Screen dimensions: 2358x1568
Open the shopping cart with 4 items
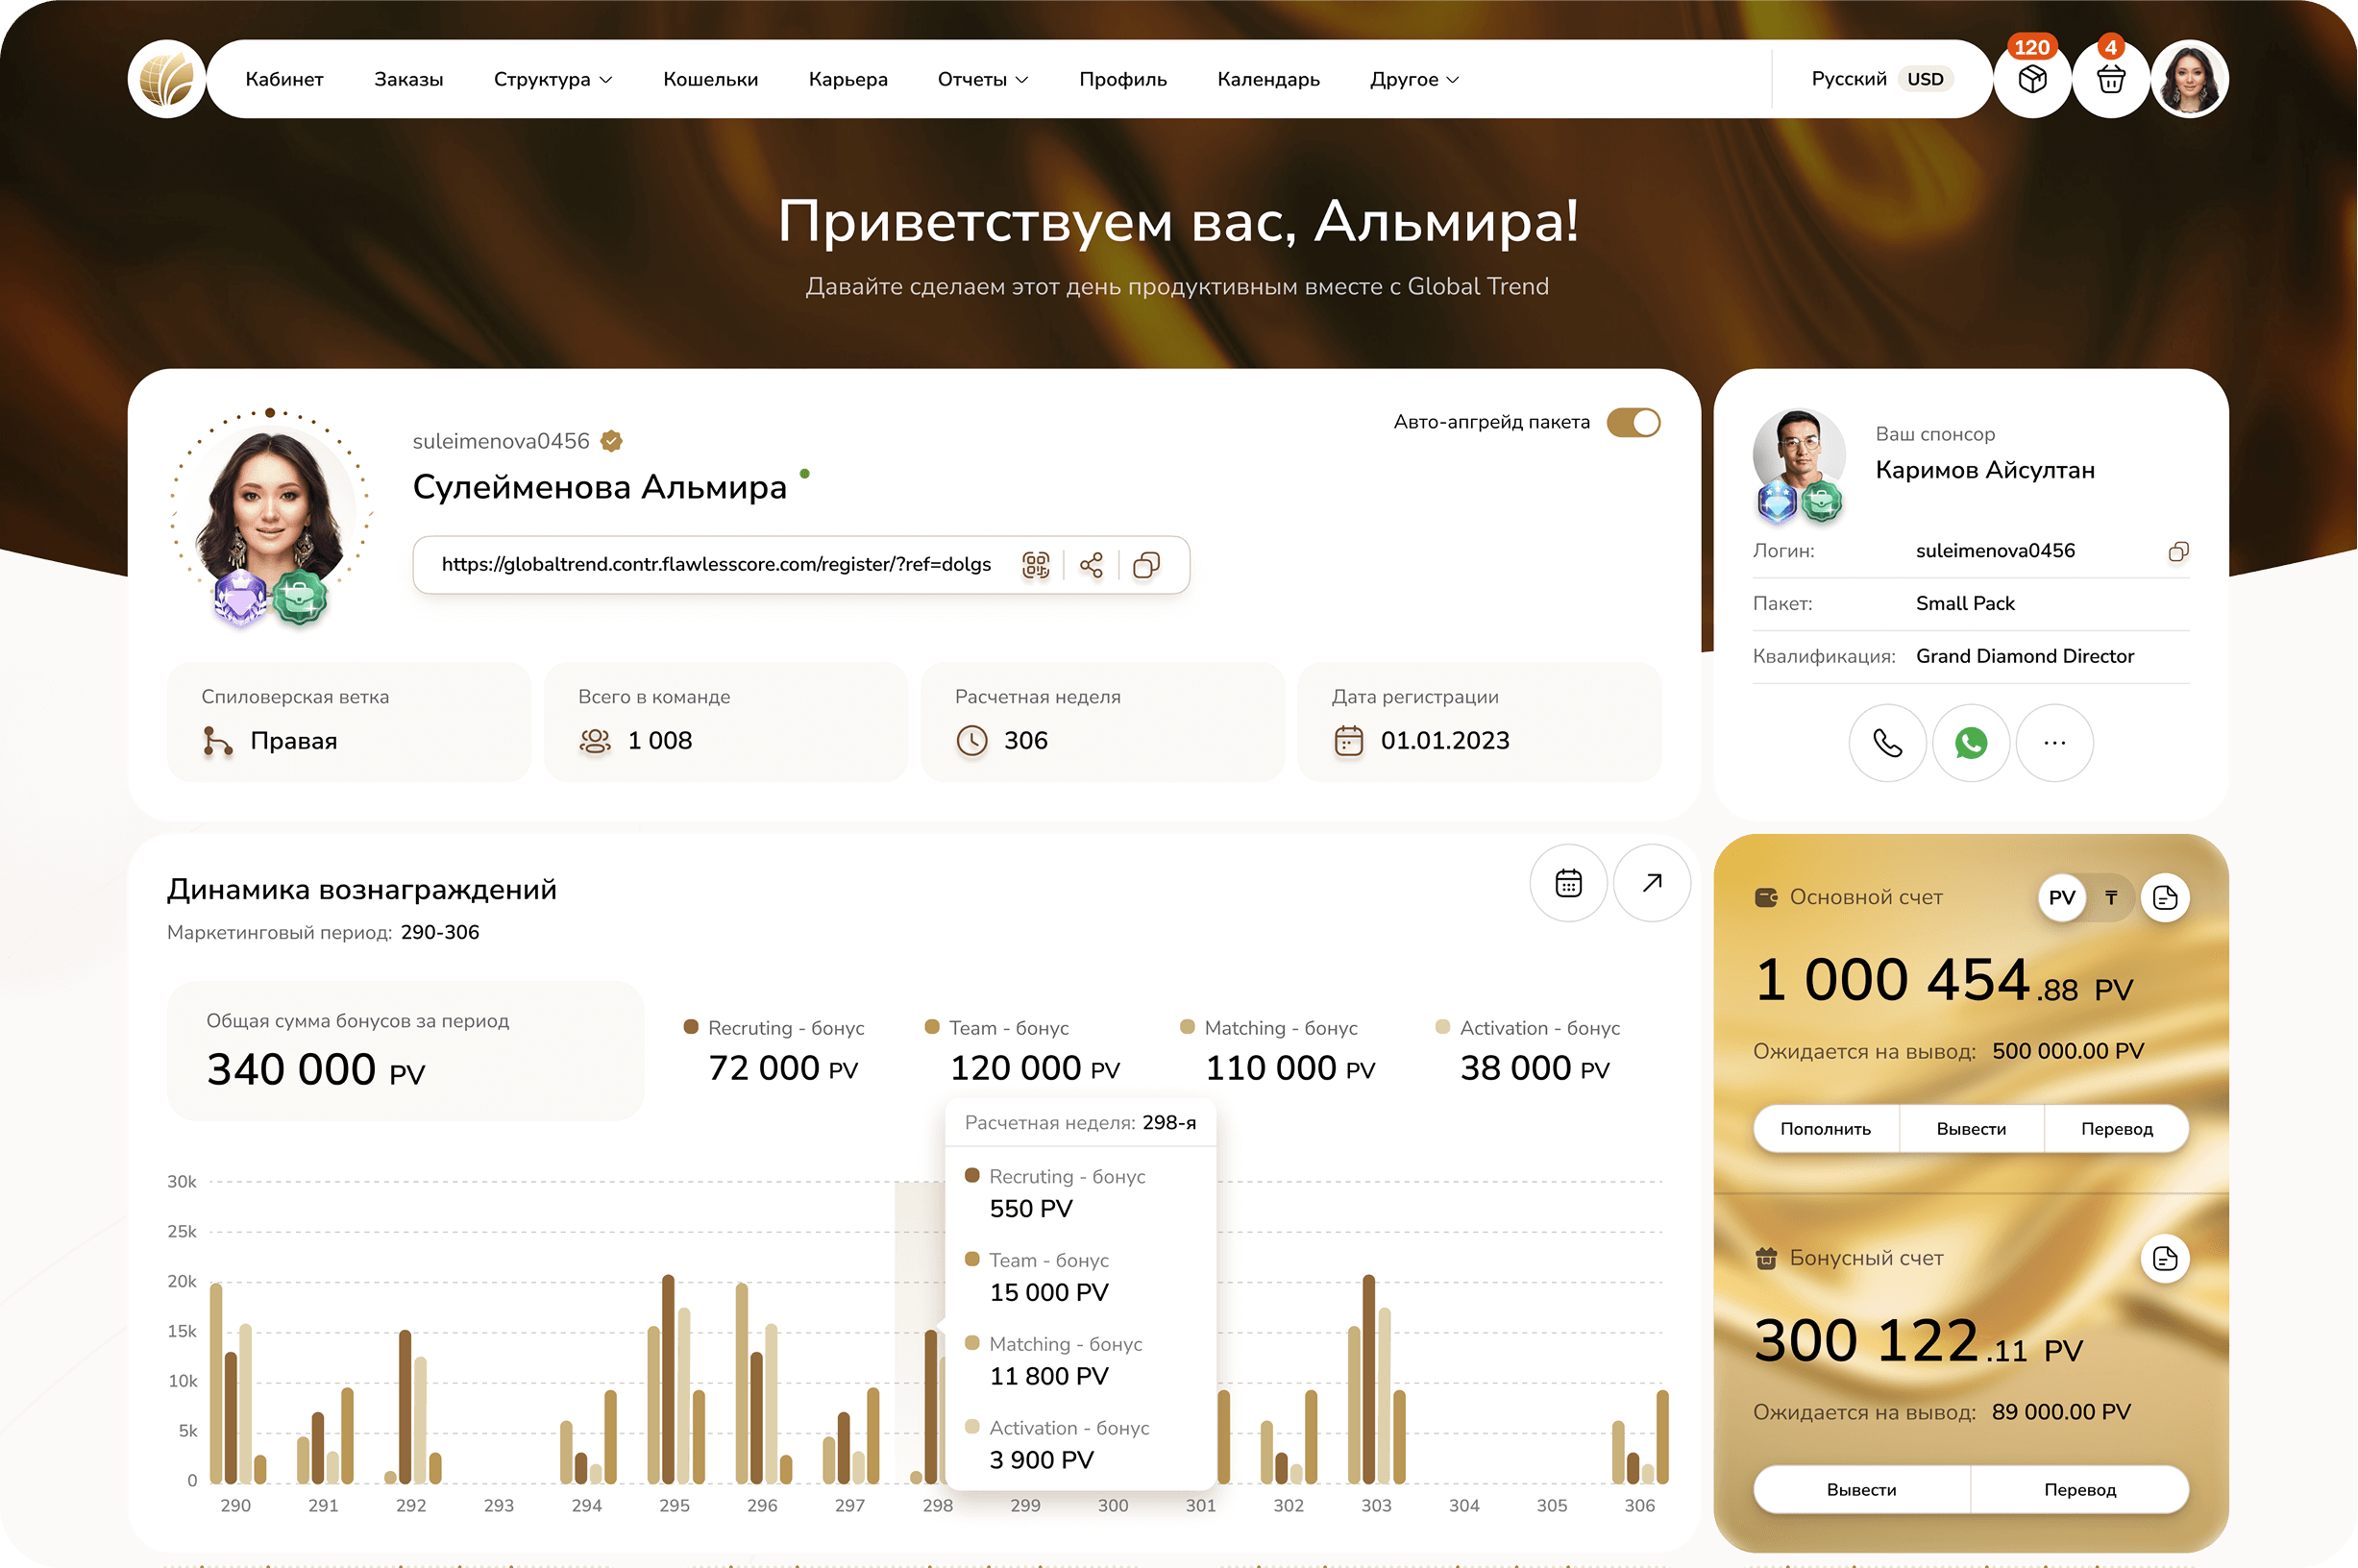pos(2111,78)
